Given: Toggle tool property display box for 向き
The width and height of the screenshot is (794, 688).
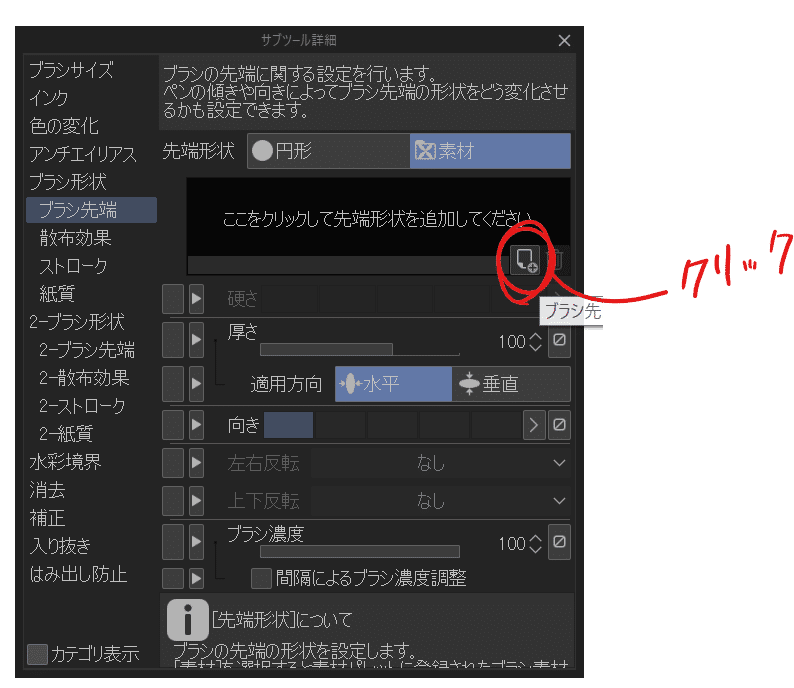Looking at the screenshot, I should pos(173,424).
